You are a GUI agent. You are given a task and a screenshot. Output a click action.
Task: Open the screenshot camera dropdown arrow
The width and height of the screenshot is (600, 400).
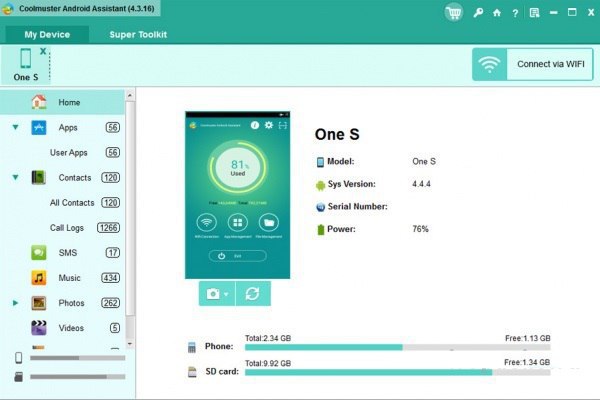pos(226,294)
